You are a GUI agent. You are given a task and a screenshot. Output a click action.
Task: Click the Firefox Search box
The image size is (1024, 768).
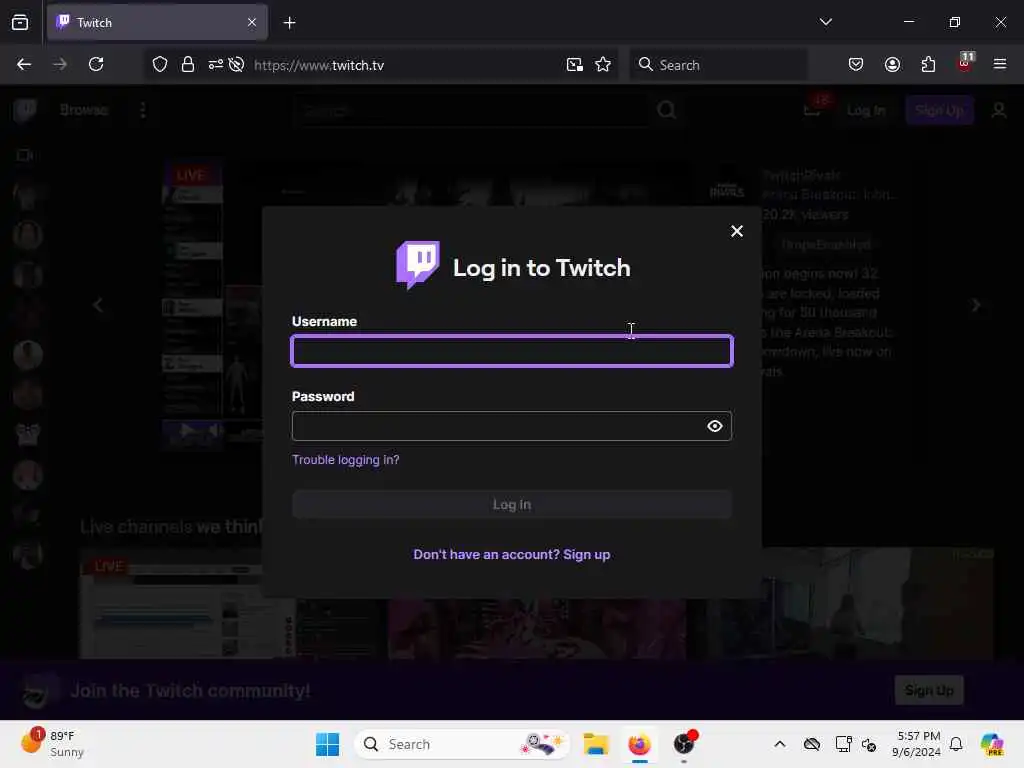(x=718, y=65)
